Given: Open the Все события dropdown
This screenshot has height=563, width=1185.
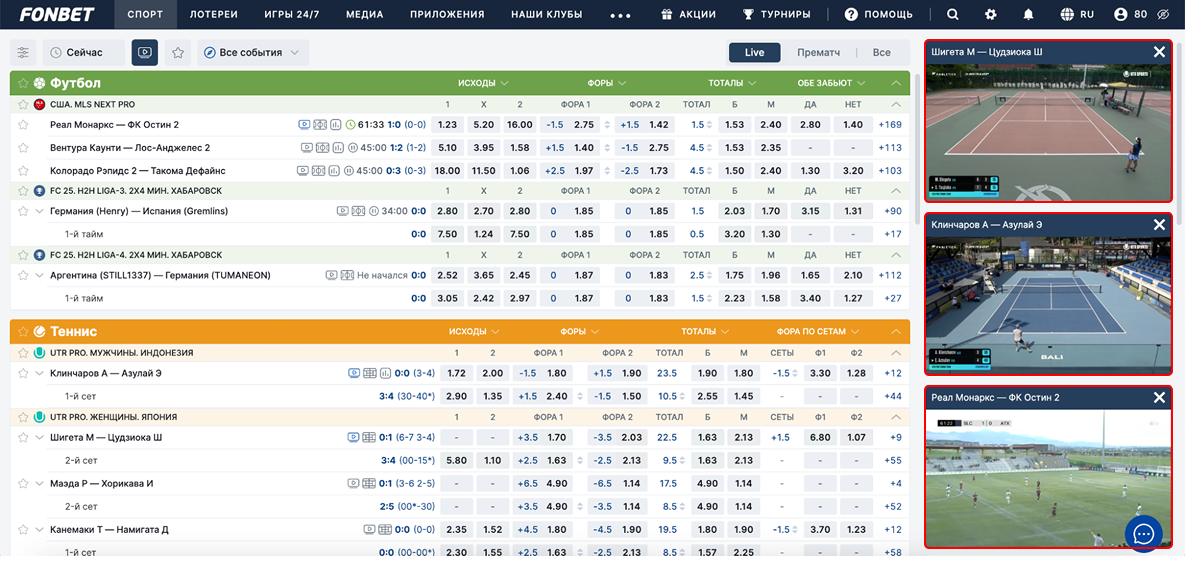Looking at the screenshot, I should (x=252, y=52).
